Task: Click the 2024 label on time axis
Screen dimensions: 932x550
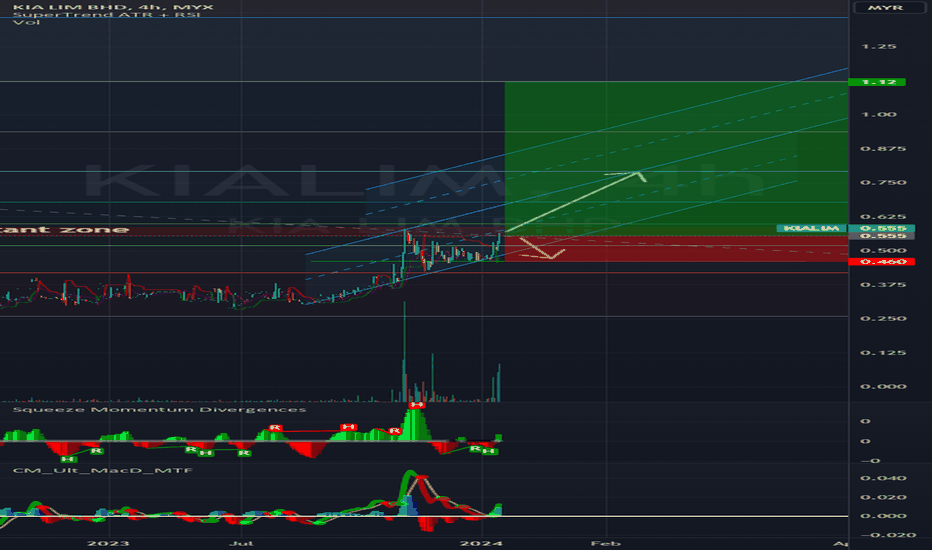Action: 482,543
